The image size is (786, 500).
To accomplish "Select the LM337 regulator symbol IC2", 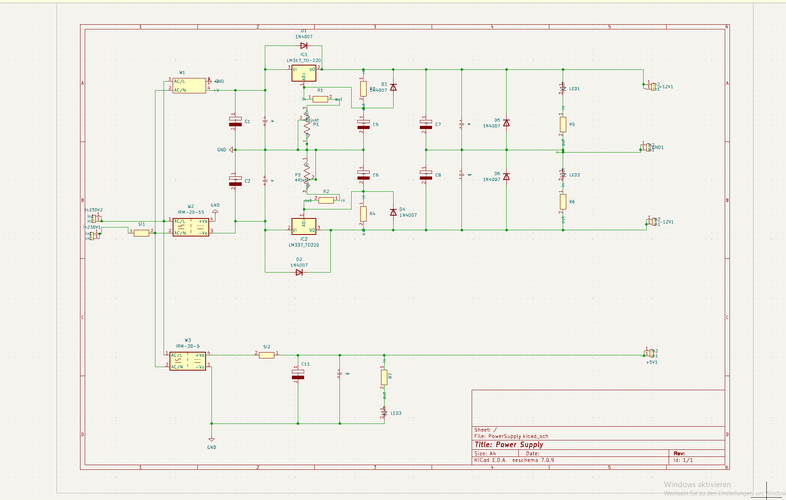I will click(x=304, y=227).
